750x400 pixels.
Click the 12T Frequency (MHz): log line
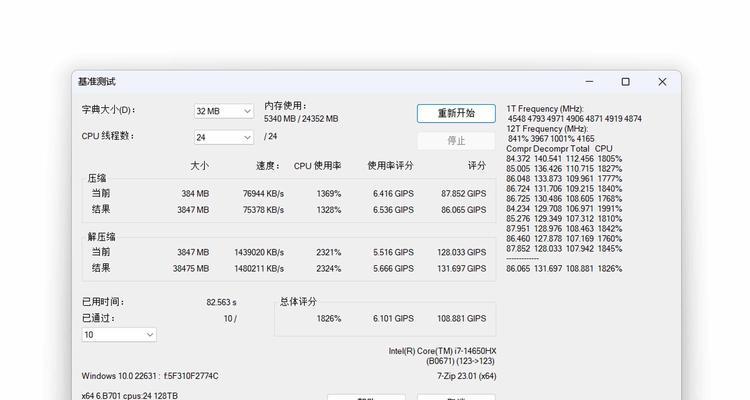point(547,129)
